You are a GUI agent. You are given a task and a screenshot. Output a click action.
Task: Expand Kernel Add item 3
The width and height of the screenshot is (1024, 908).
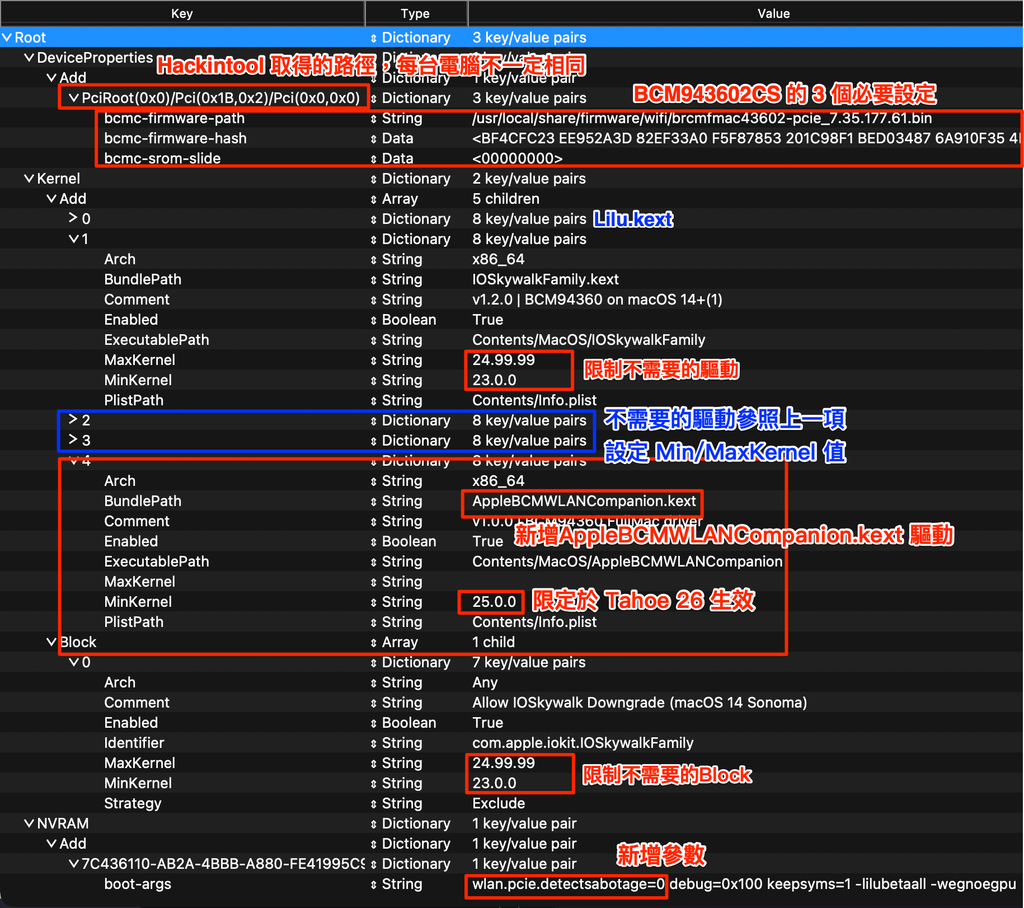(73, 440)
